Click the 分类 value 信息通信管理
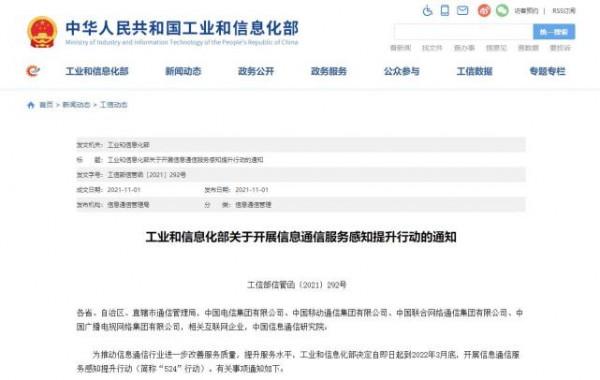The height and width of the screenshot is (380, 600). (253, 205)
